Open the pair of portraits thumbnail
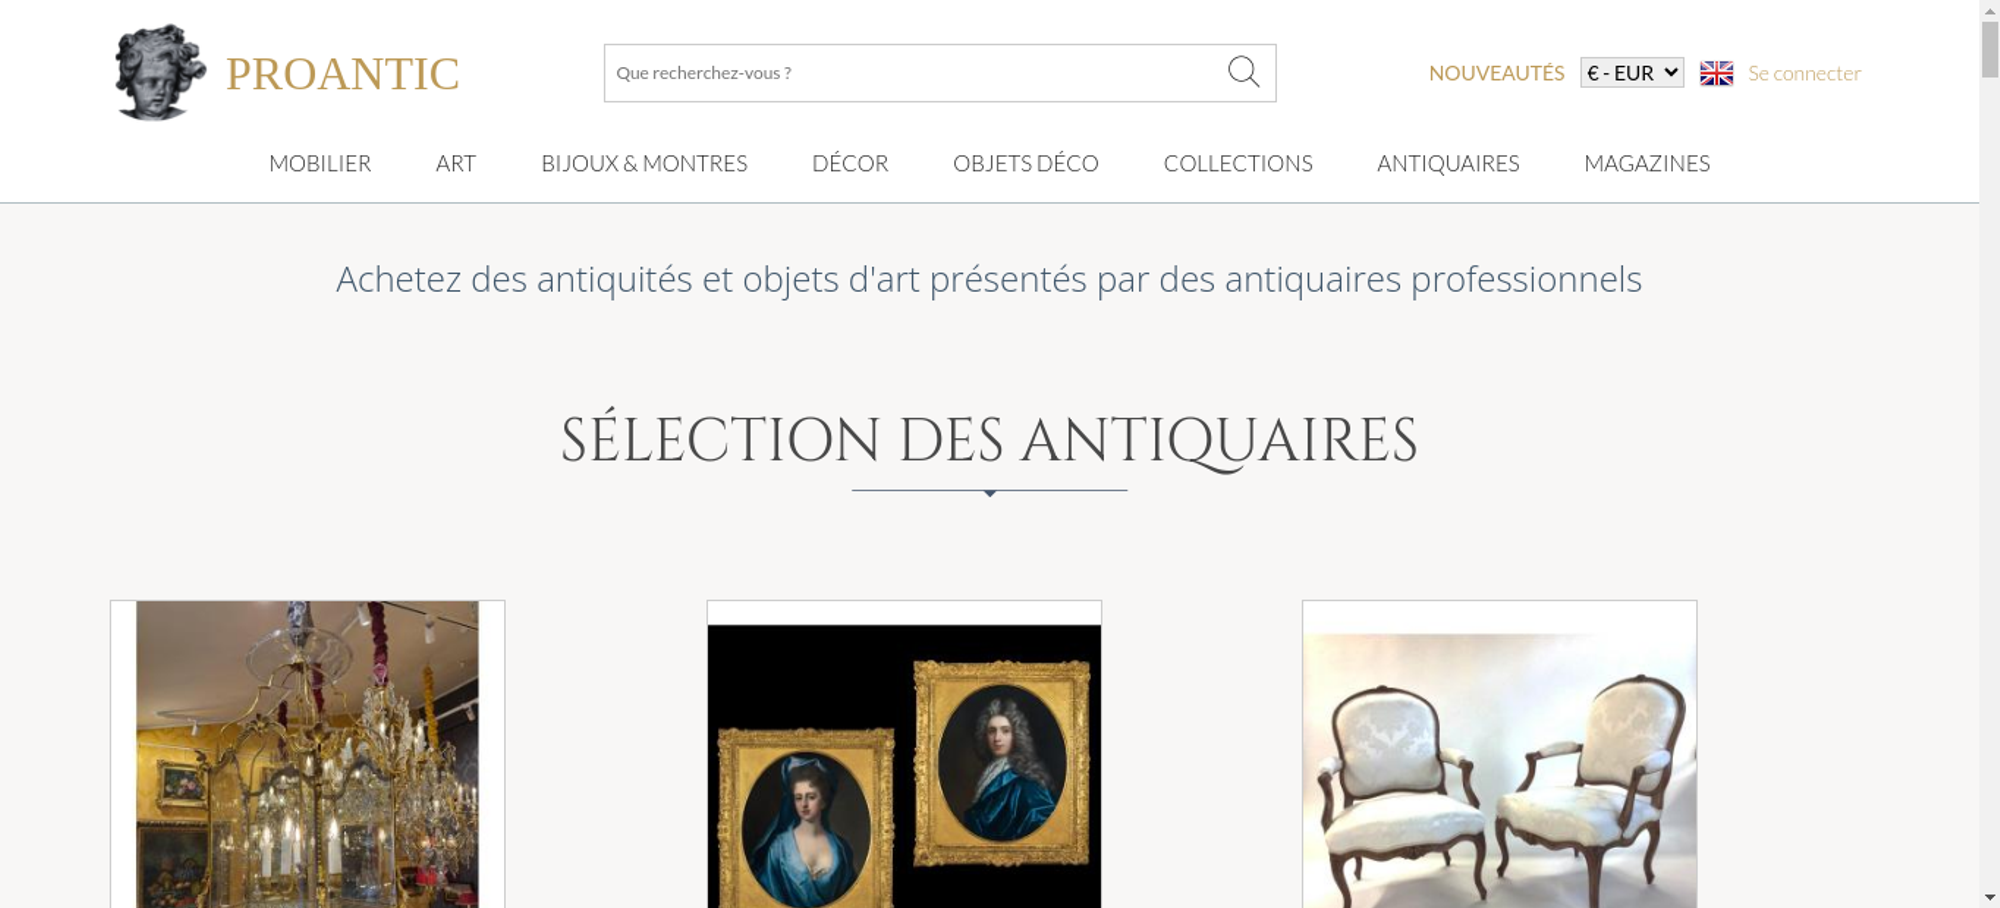 pos(904,754)
